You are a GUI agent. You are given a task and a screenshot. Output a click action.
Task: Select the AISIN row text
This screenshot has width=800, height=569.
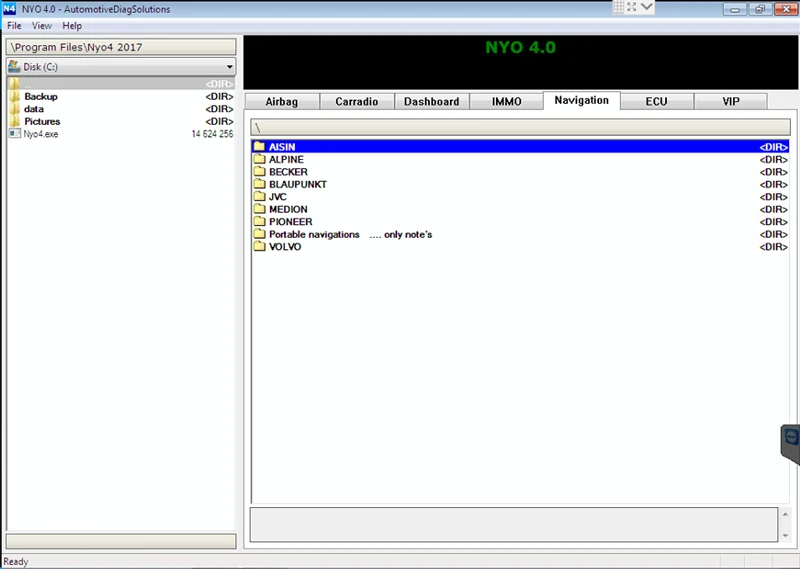pos(282,147)
